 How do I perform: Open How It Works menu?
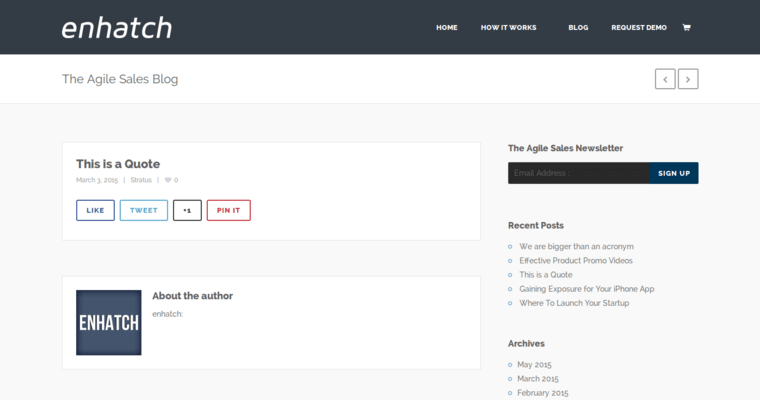click(508, 27)
